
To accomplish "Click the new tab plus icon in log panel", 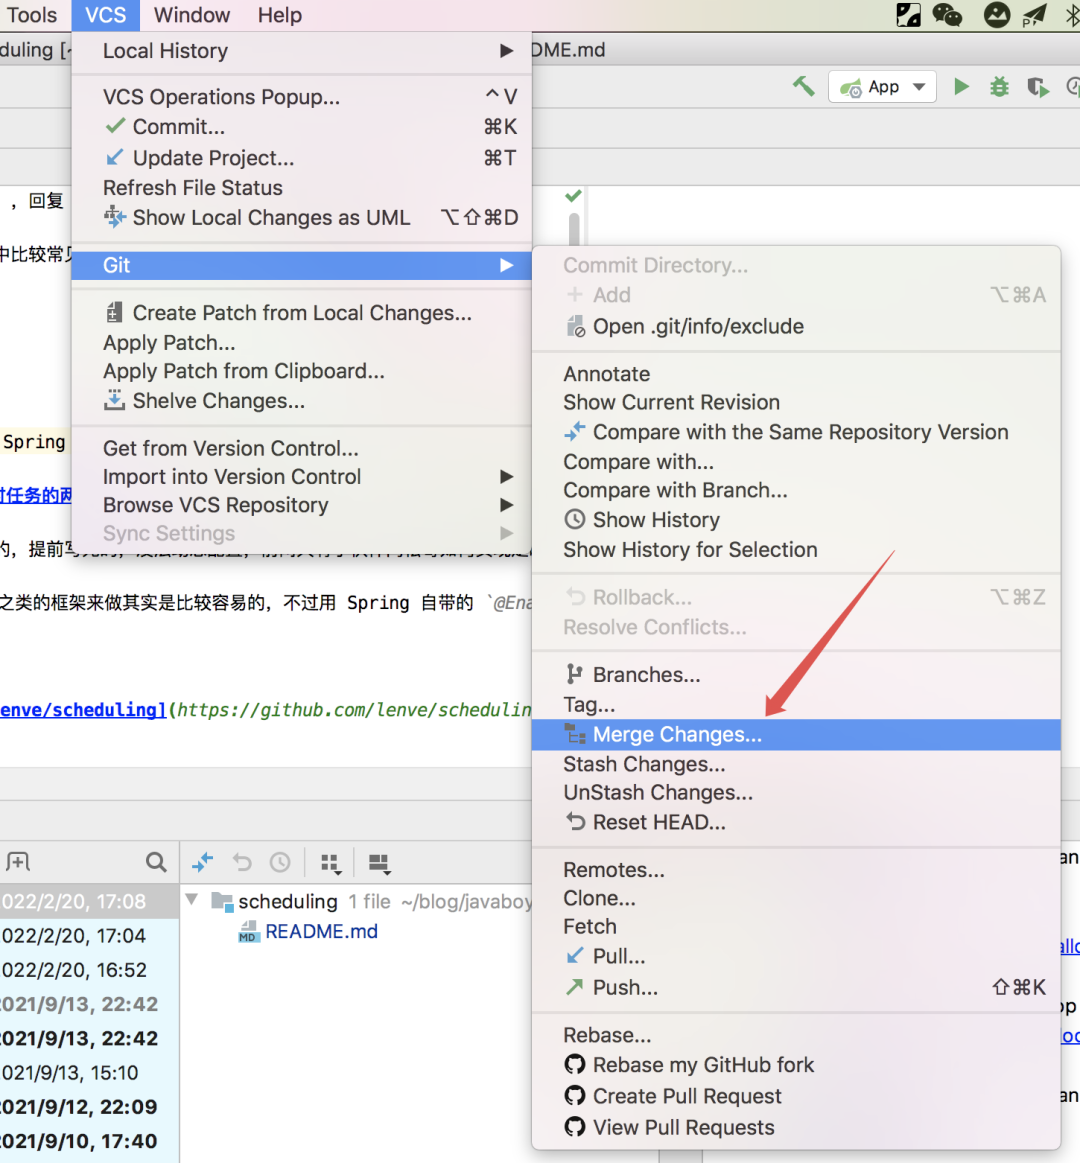I will (18, 862).
